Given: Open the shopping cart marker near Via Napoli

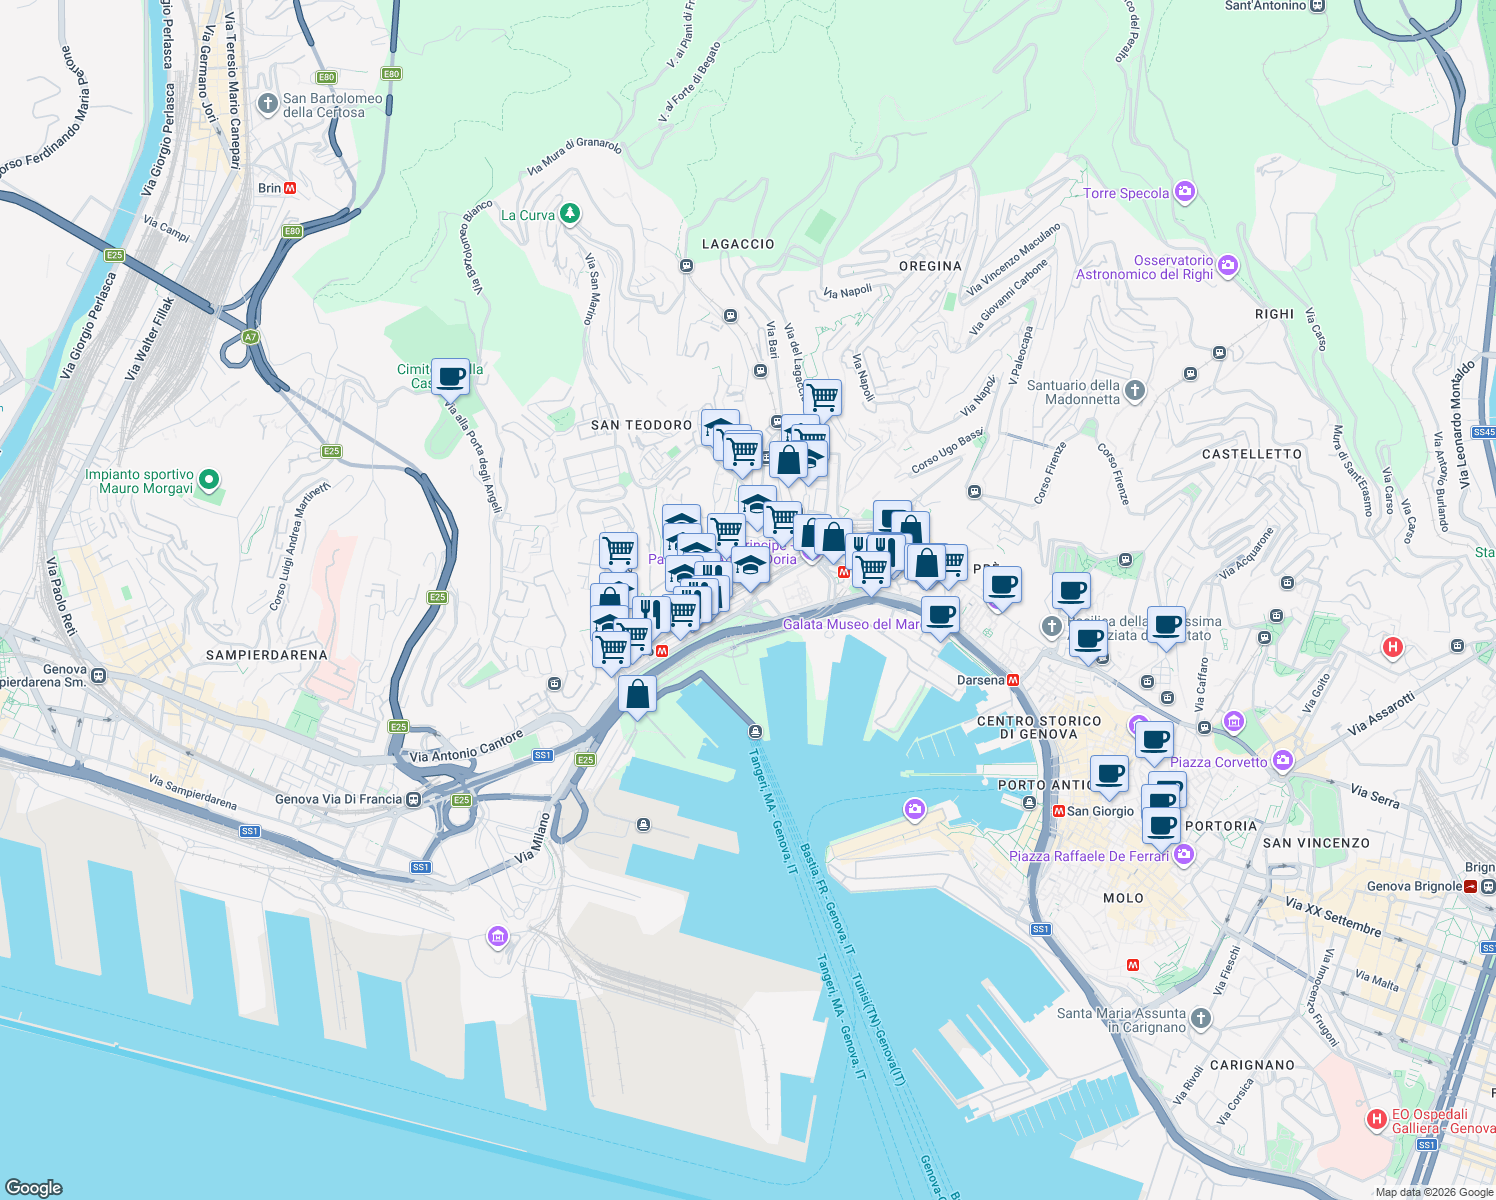Looking at the screenshot, I should point(822,397).
